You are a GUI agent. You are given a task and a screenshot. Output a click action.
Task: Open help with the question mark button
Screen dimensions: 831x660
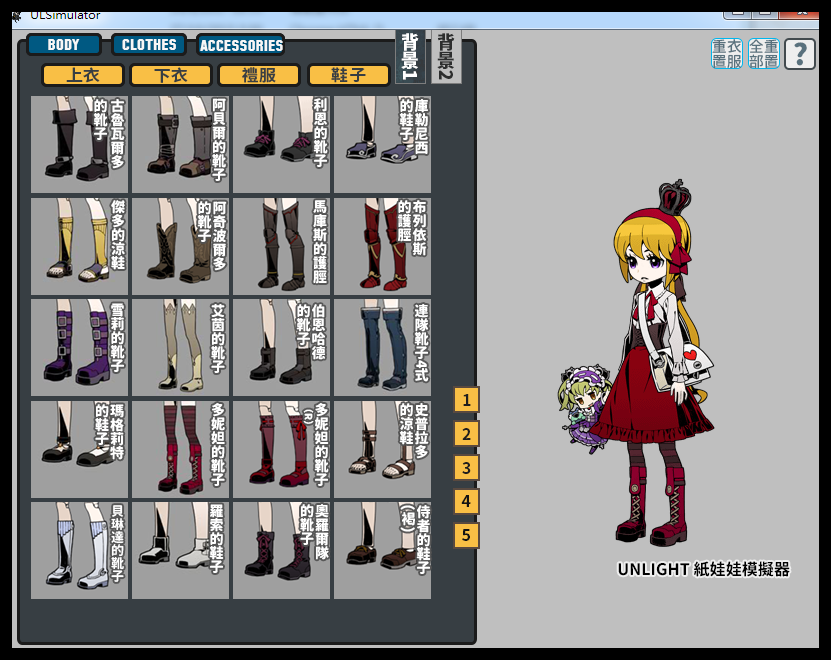[x=800, y=54]
